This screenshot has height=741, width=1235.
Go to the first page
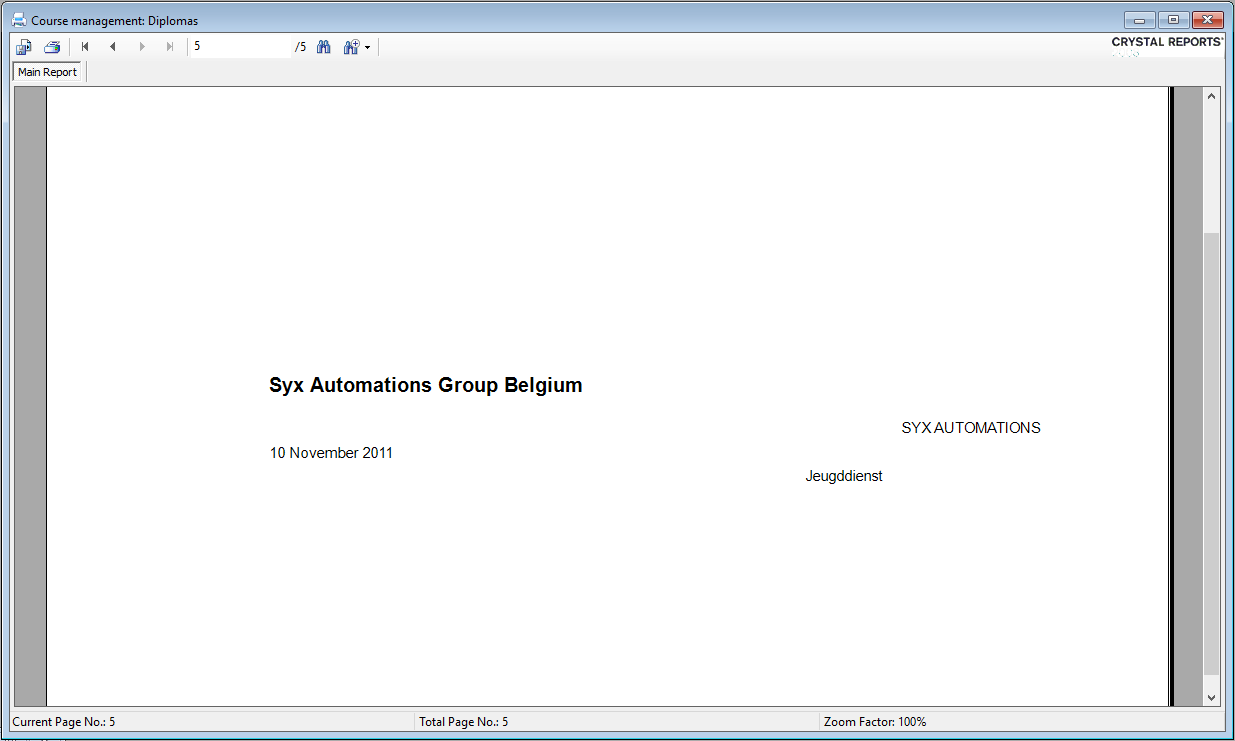85,47
